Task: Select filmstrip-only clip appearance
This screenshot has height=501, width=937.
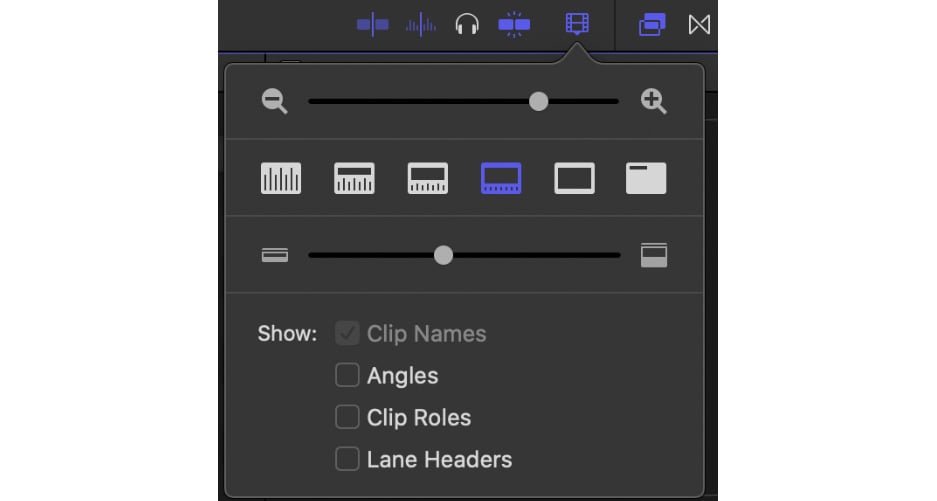Action: coord(574,178)
